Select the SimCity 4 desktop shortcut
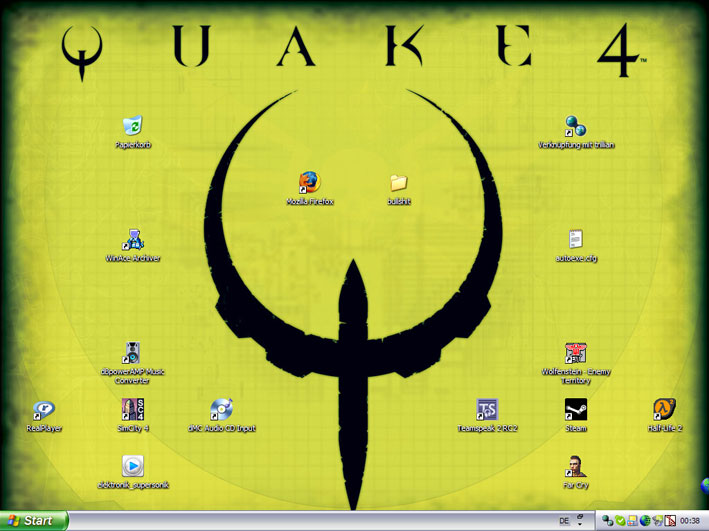This screenshot has height=531, width=709. point(133,409)
